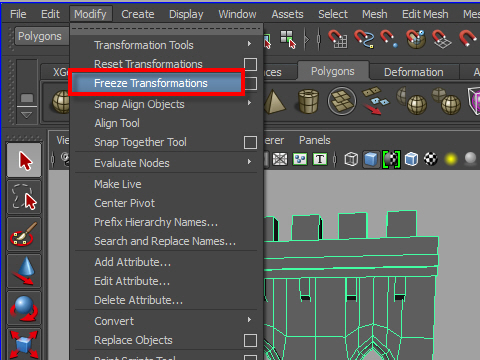Activate the Select tool arrow

coord(24,160)
